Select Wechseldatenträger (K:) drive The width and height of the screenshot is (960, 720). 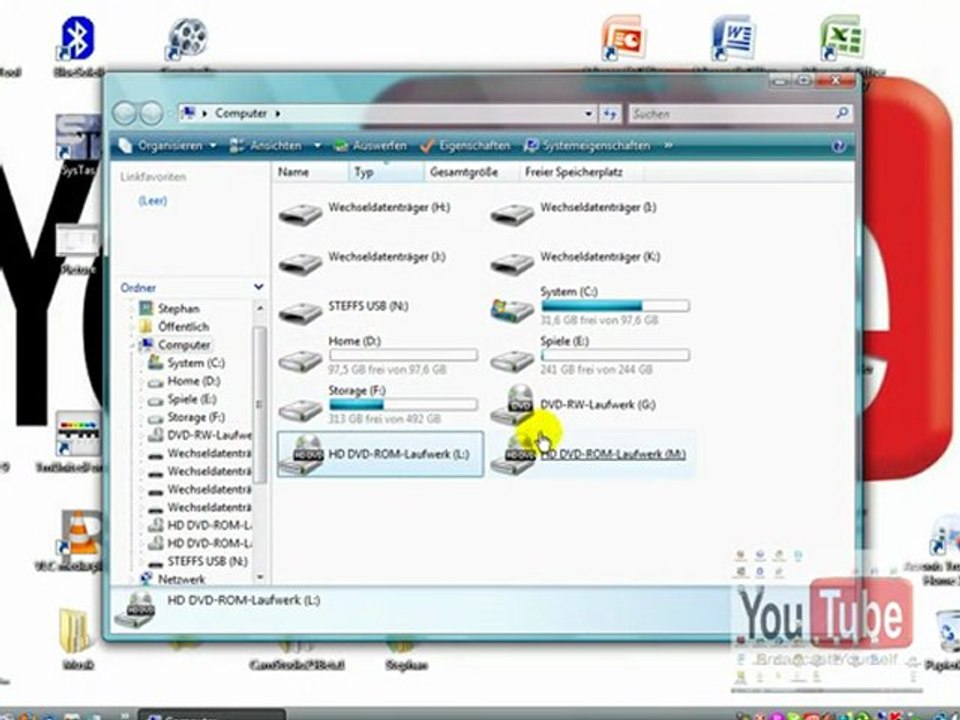(576, 264)
